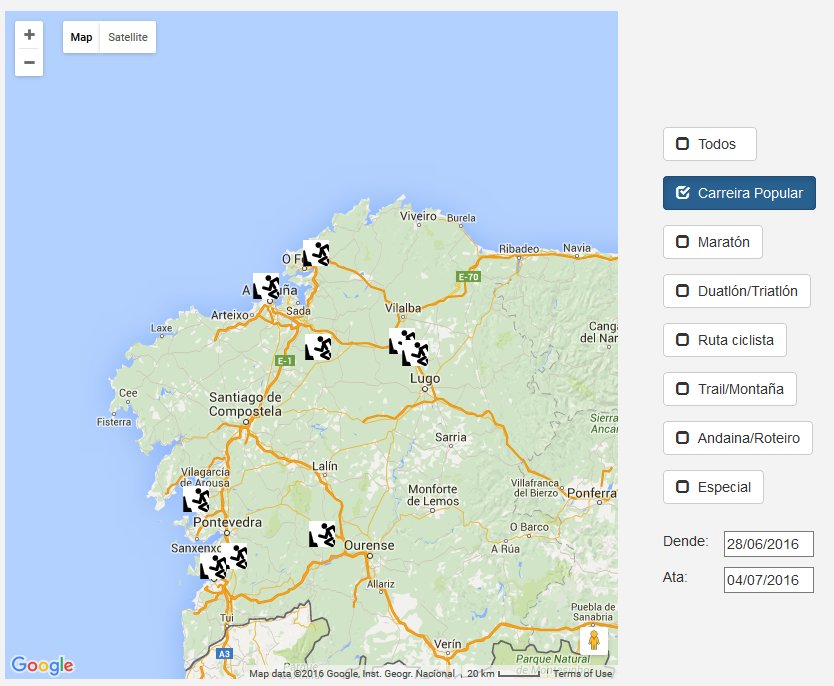Click the Lalín town label
Viewport: 834px width, 686px height.
(x=324, y=466)
